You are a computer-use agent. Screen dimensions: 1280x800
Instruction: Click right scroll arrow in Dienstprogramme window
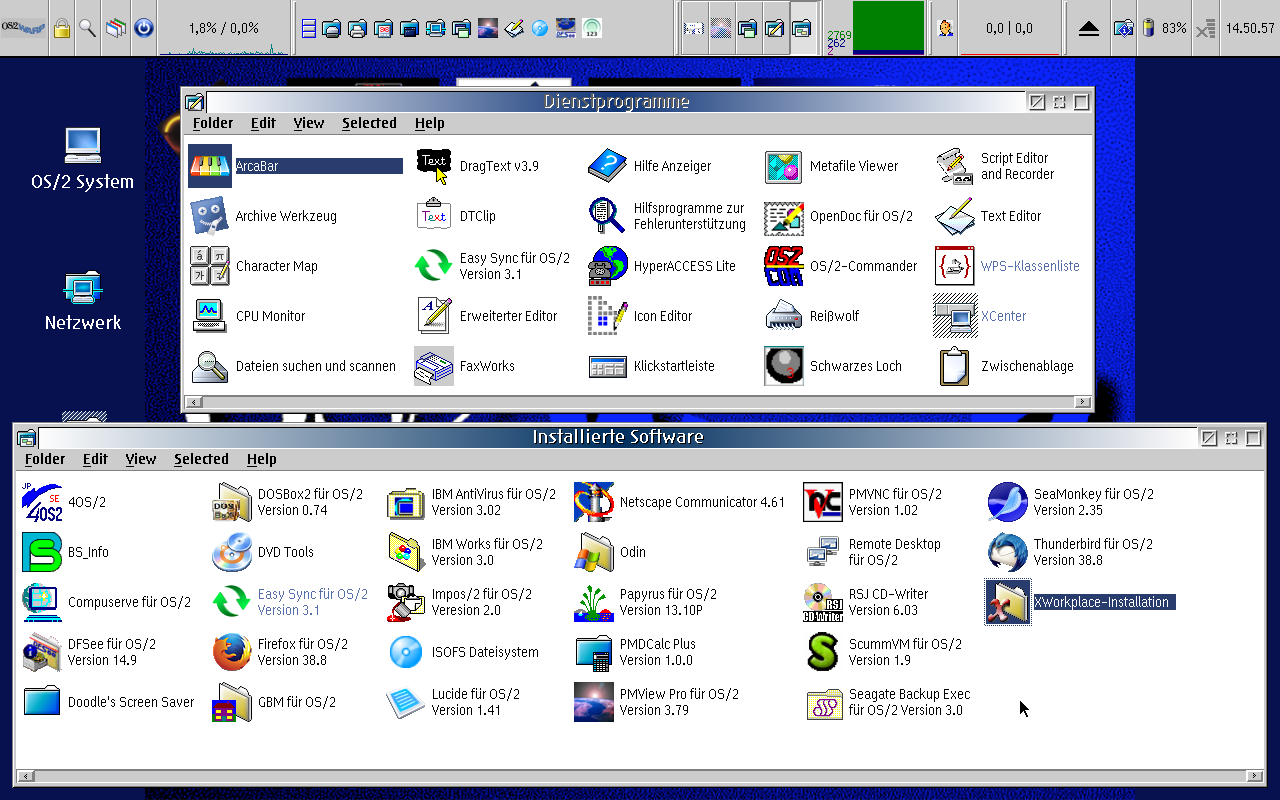pyautogui.click(x=1083, y=402)
